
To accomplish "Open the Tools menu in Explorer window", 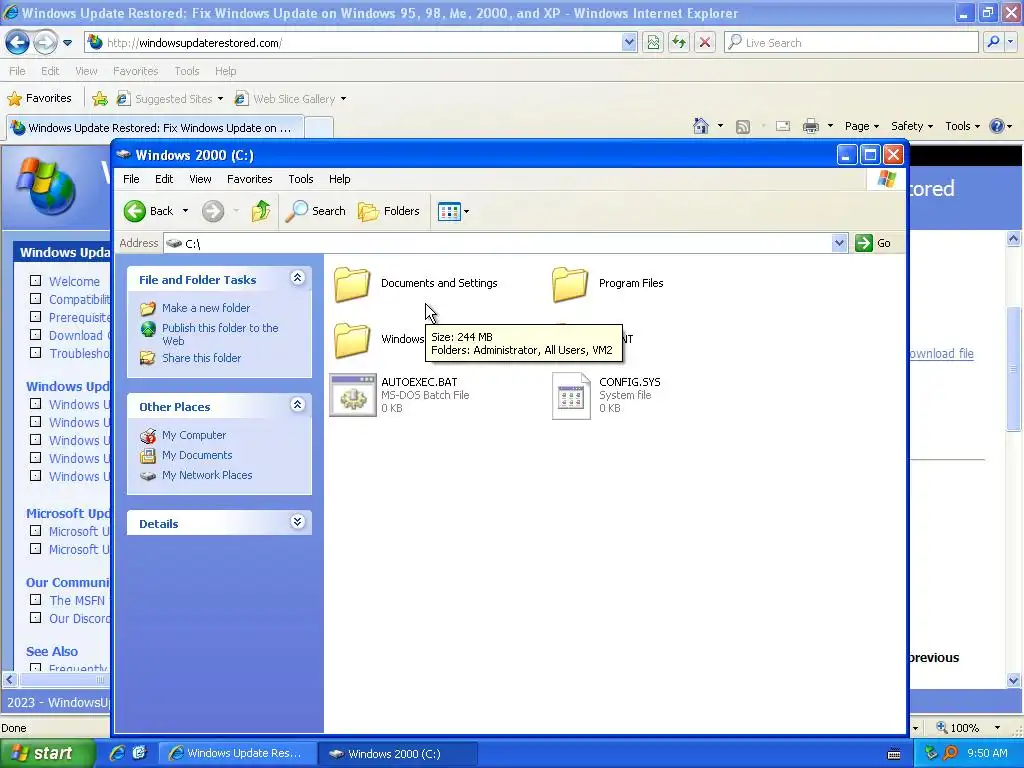I will pos(301,179).
